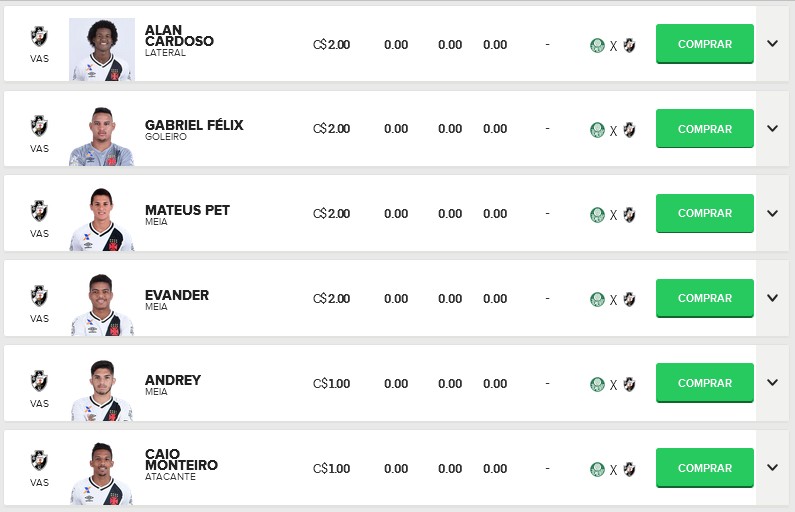
Task: Open Evander's player photo
Action: point(101,304)
